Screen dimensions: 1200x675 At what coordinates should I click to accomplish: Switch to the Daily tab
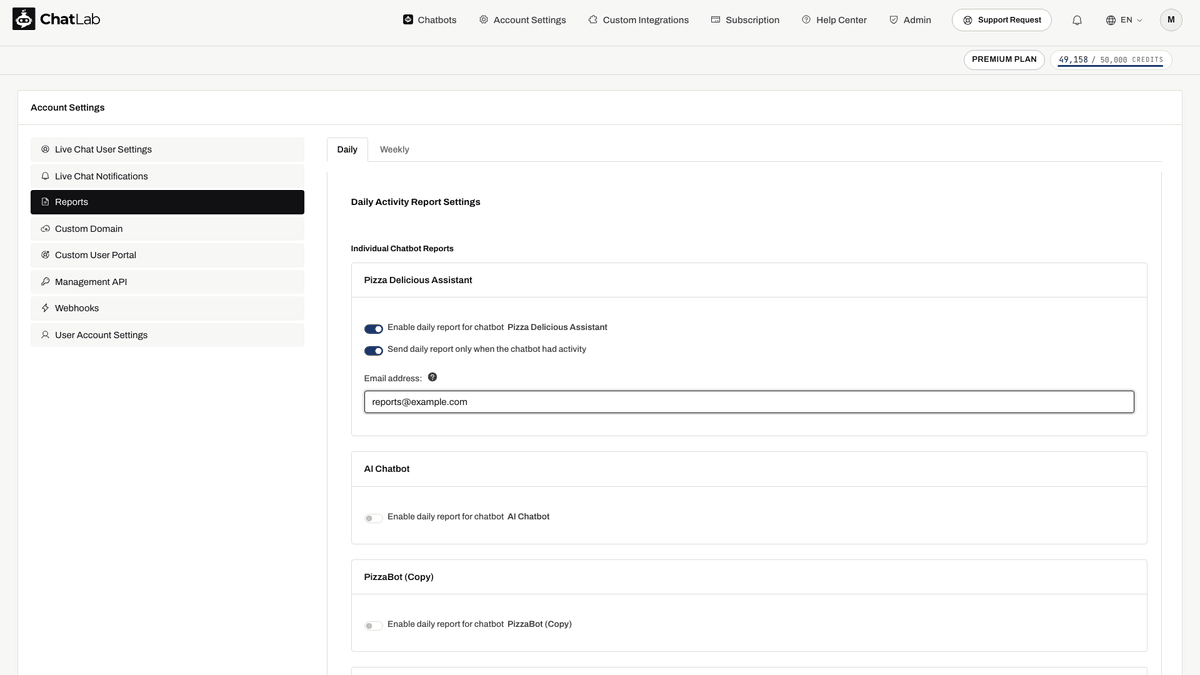tap(347, 150)
